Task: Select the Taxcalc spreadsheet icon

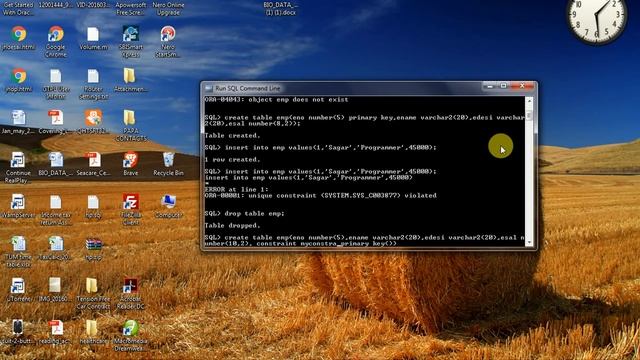Action: click(56, 244)
